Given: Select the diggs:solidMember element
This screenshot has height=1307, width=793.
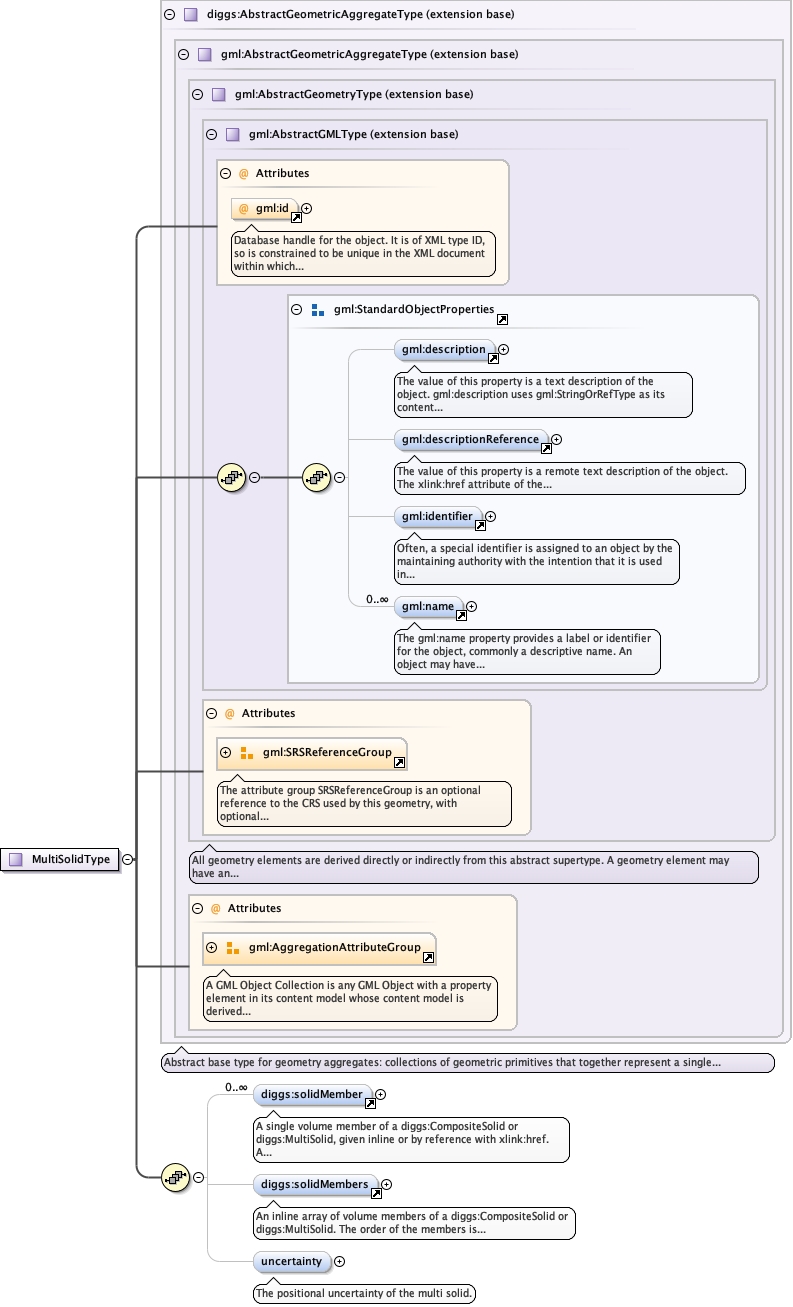Looking at the screenshot, I should coord(314,1095).
